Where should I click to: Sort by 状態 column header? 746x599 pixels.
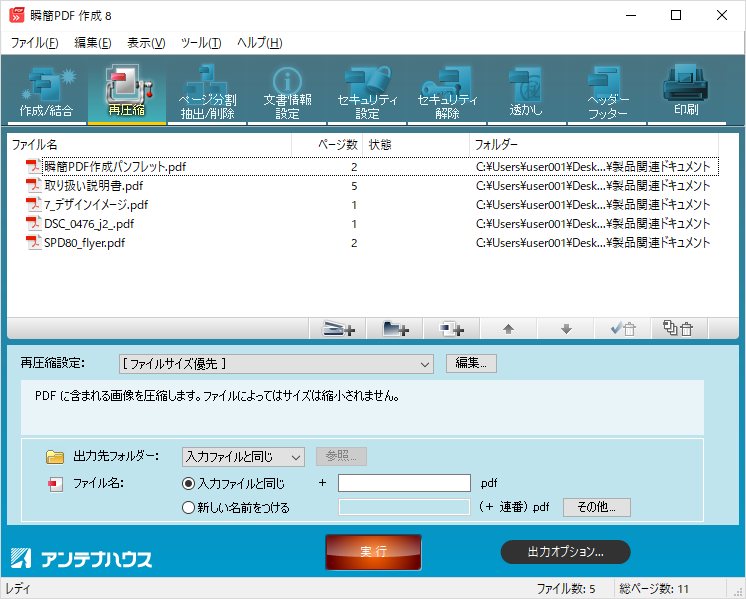click(416, 145)
